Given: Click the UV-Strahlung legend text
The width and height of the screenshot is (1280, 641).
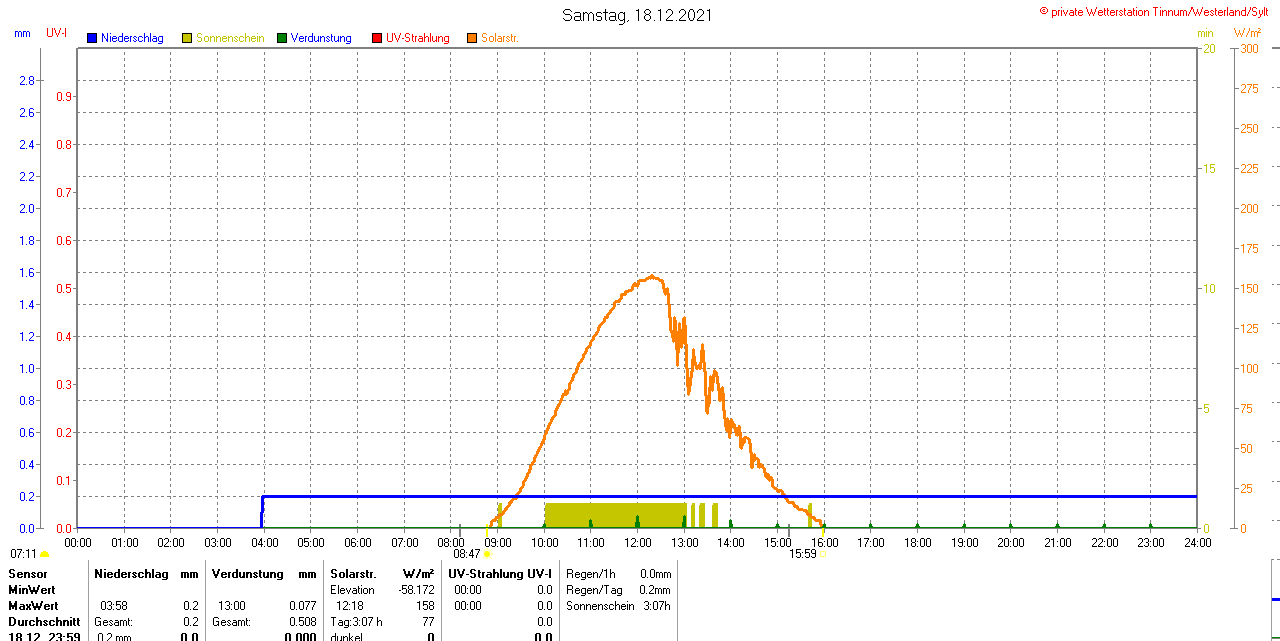Looking at the screenshot, I should (417, 38).
